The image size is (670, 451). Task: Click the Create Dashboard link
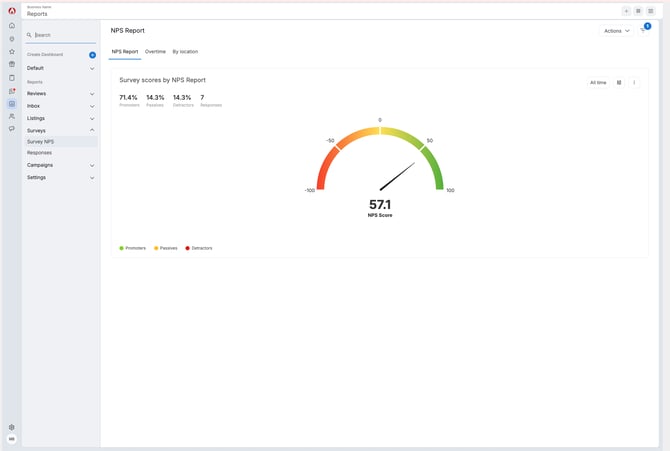pos(45,55)
